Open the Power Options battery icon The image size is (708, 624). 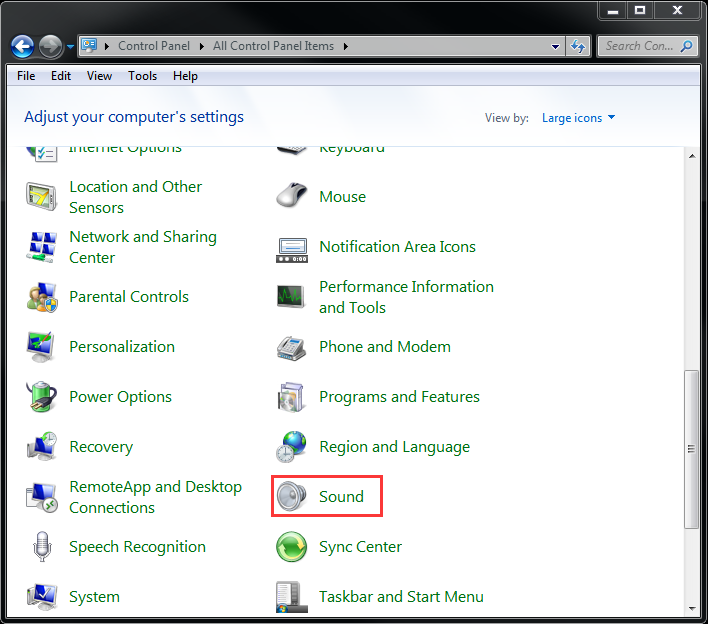click(x=42, y=397)
